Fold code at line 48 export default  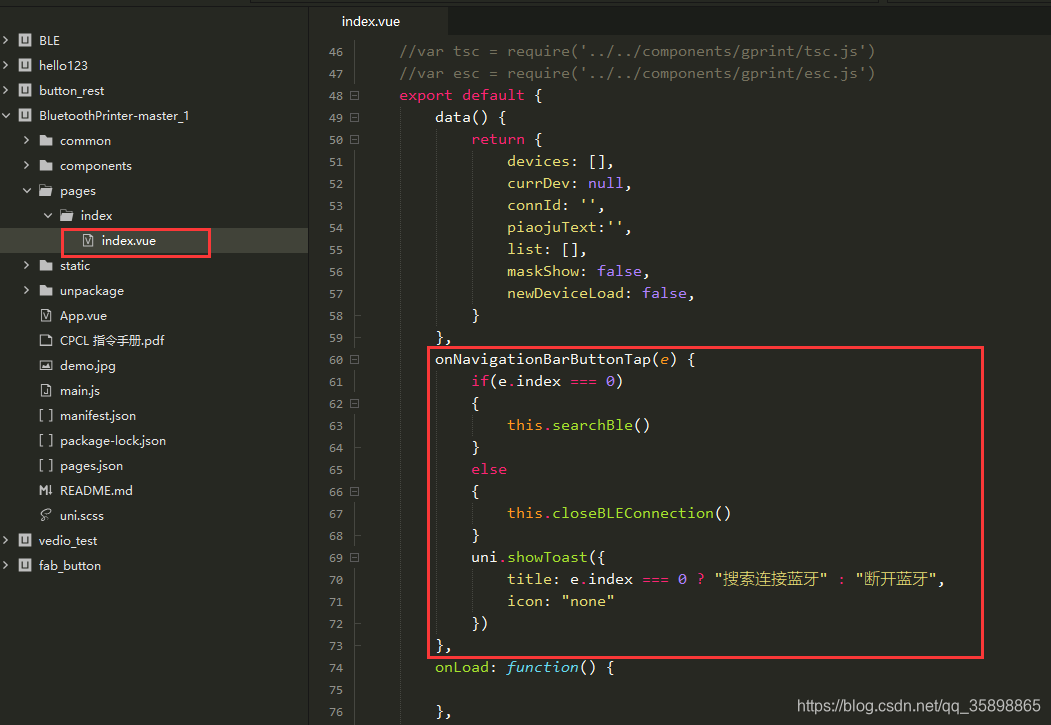pos(355,95)
